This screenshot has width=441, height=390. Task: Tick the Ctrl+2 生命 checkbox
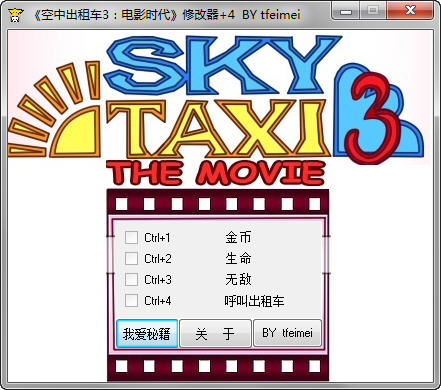(x=131, y=258)
